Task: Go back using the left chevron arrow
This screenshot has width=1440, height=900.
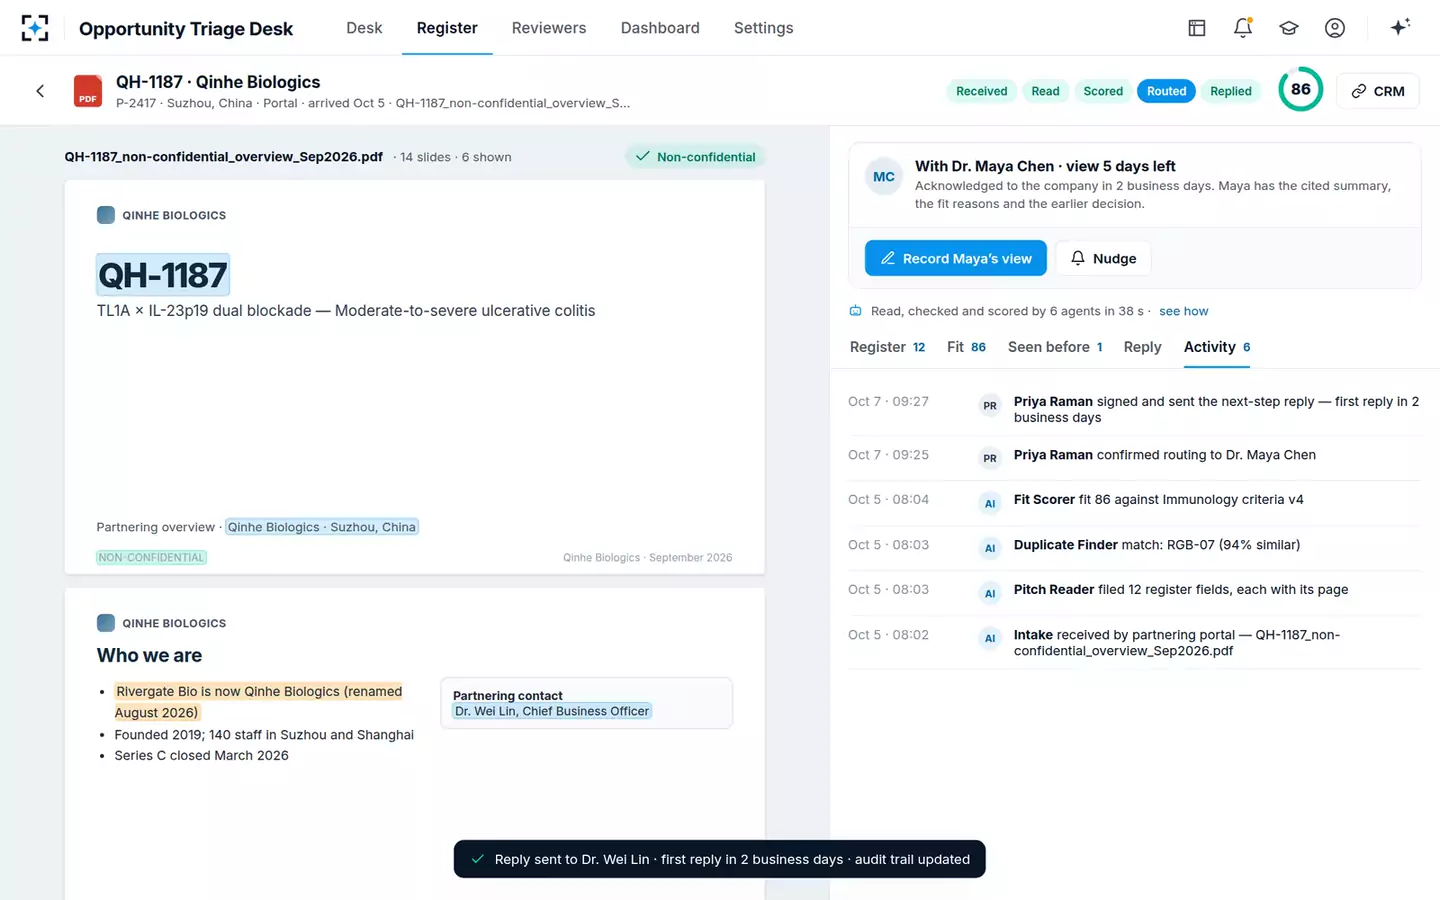Action: [40, 91]
